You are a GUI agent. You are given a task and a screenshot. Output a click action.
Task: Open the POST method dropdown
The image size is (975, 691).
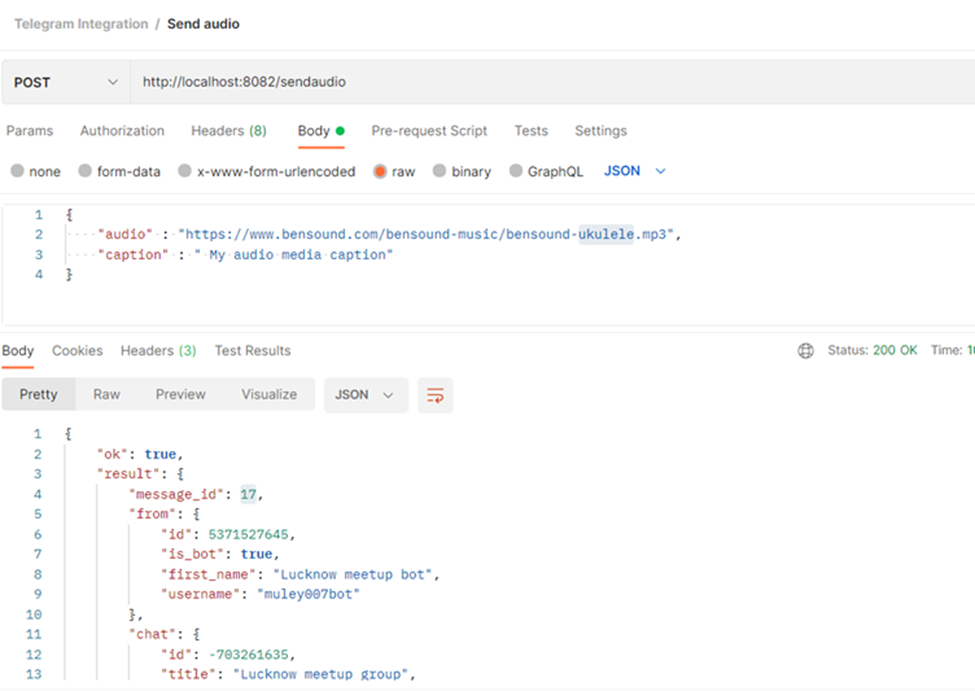[x=66, y=82]
